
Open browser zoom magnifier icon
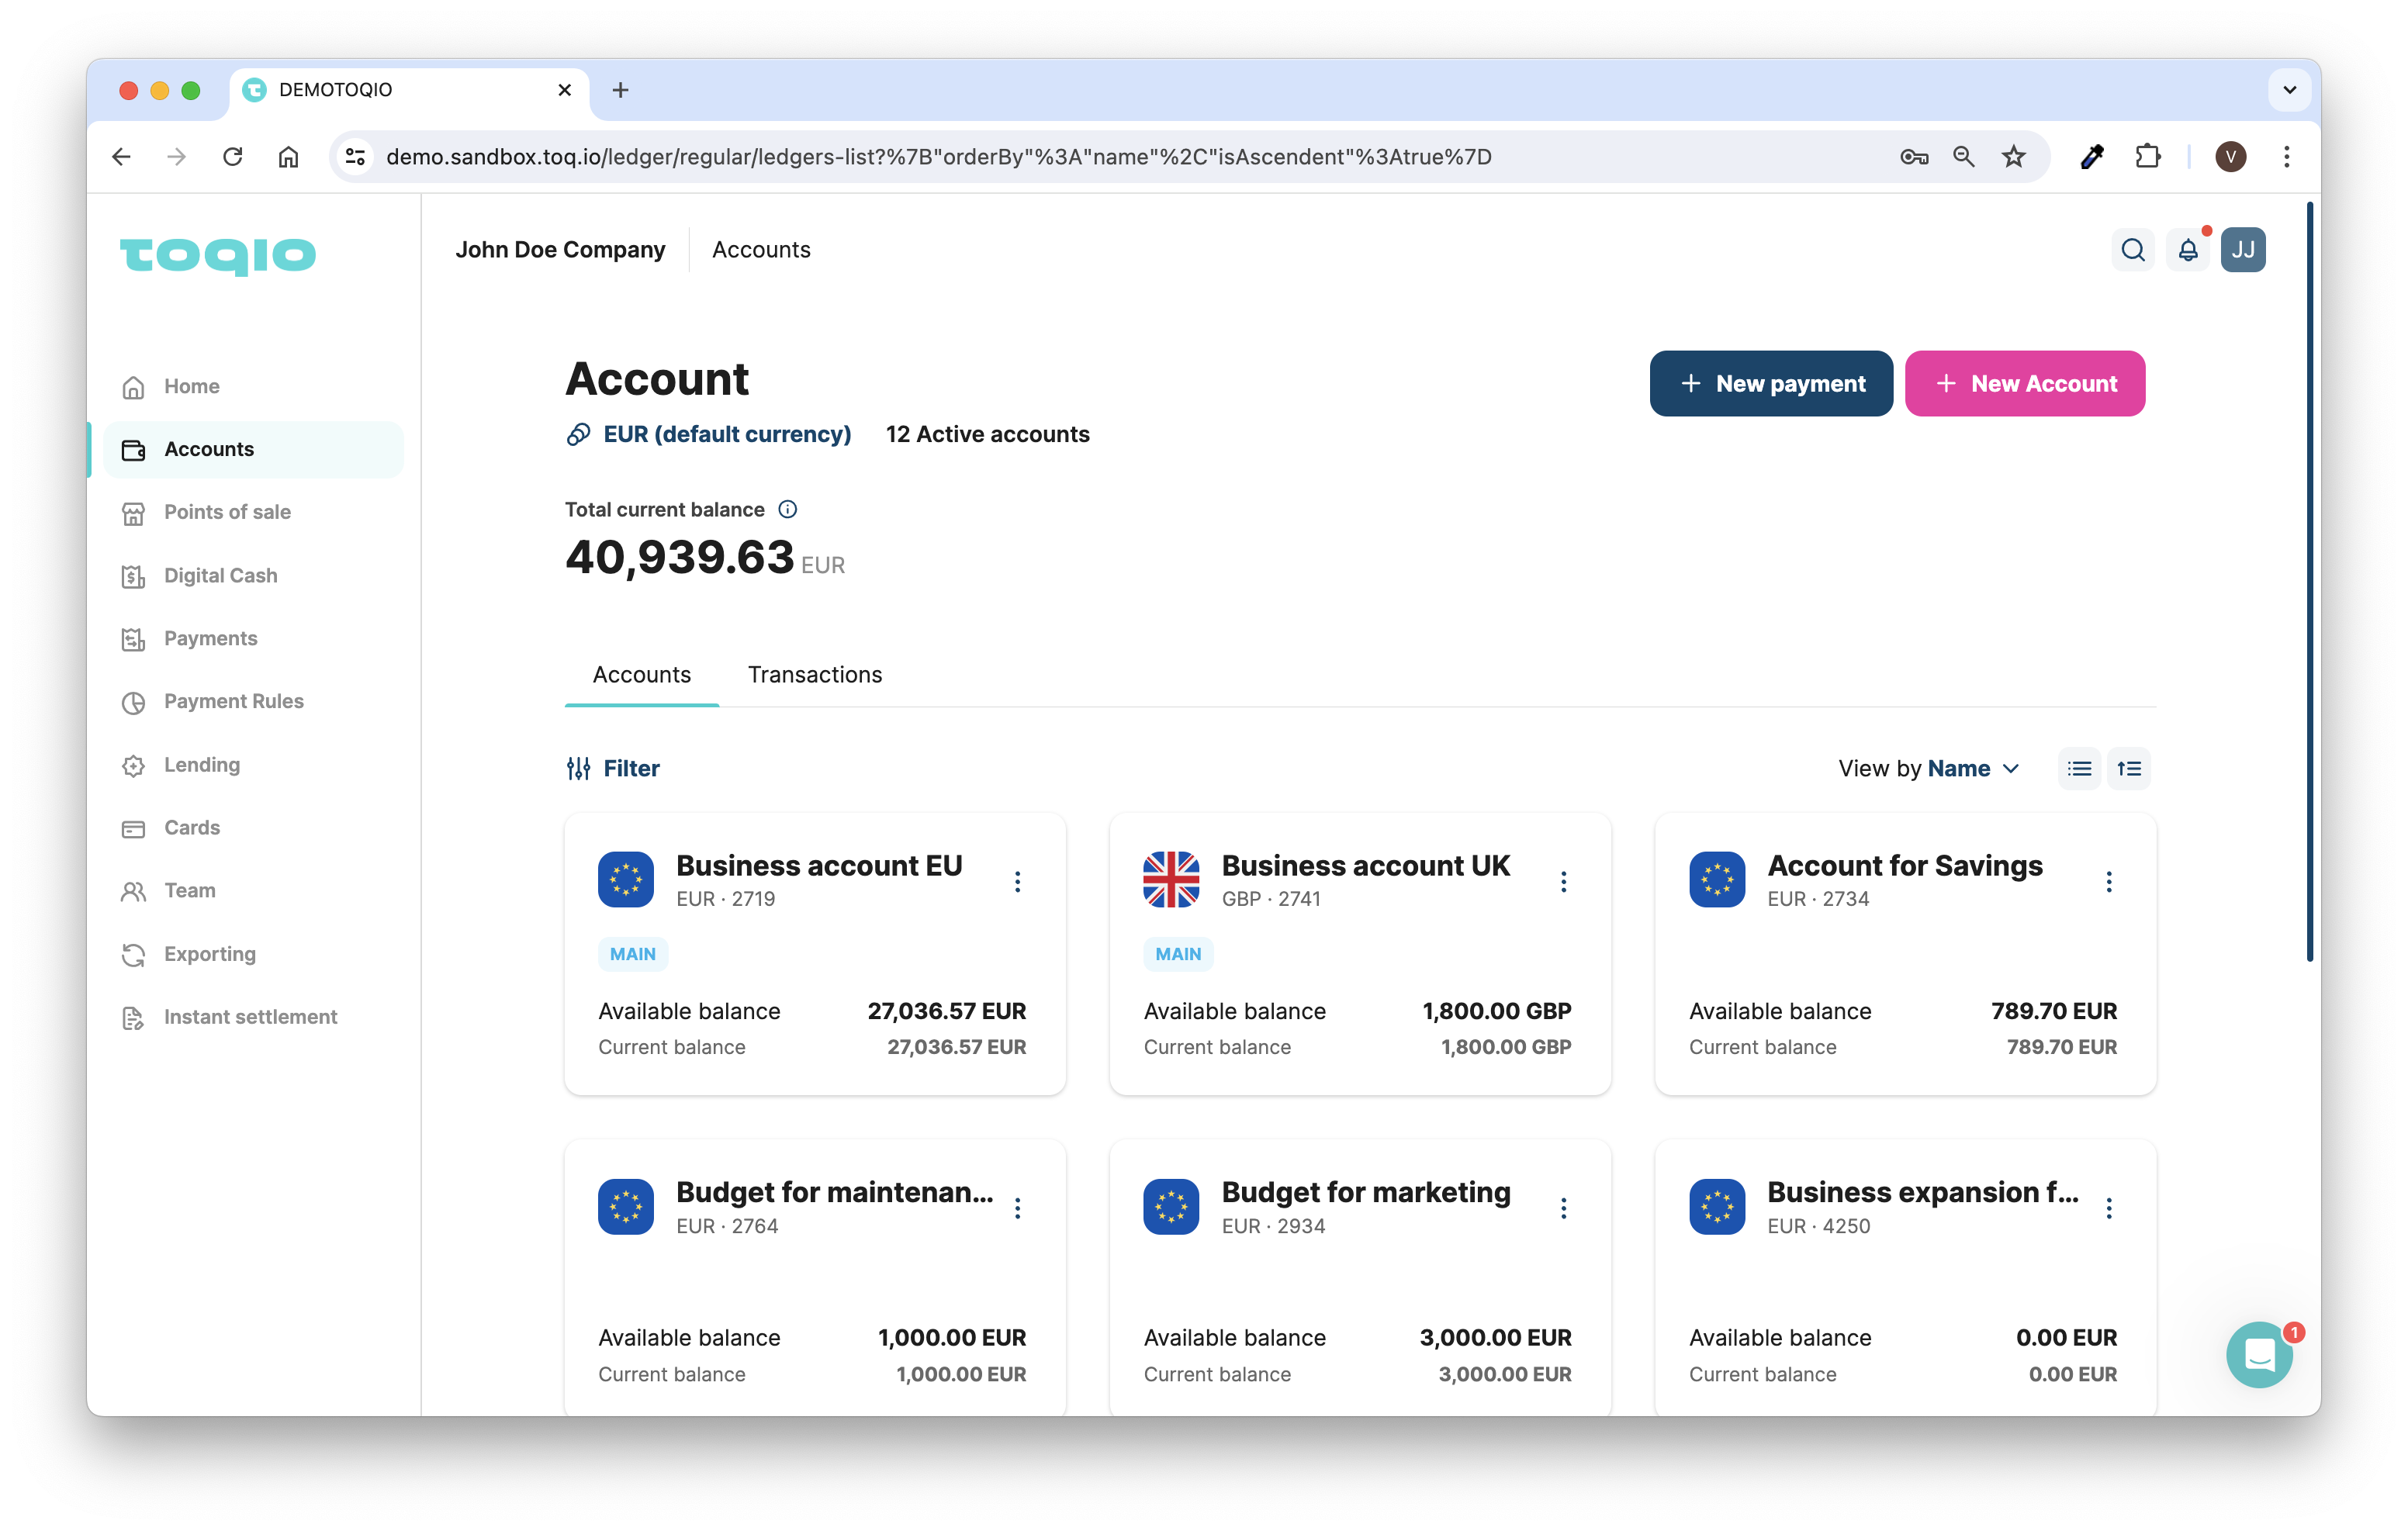point(1963,157)
